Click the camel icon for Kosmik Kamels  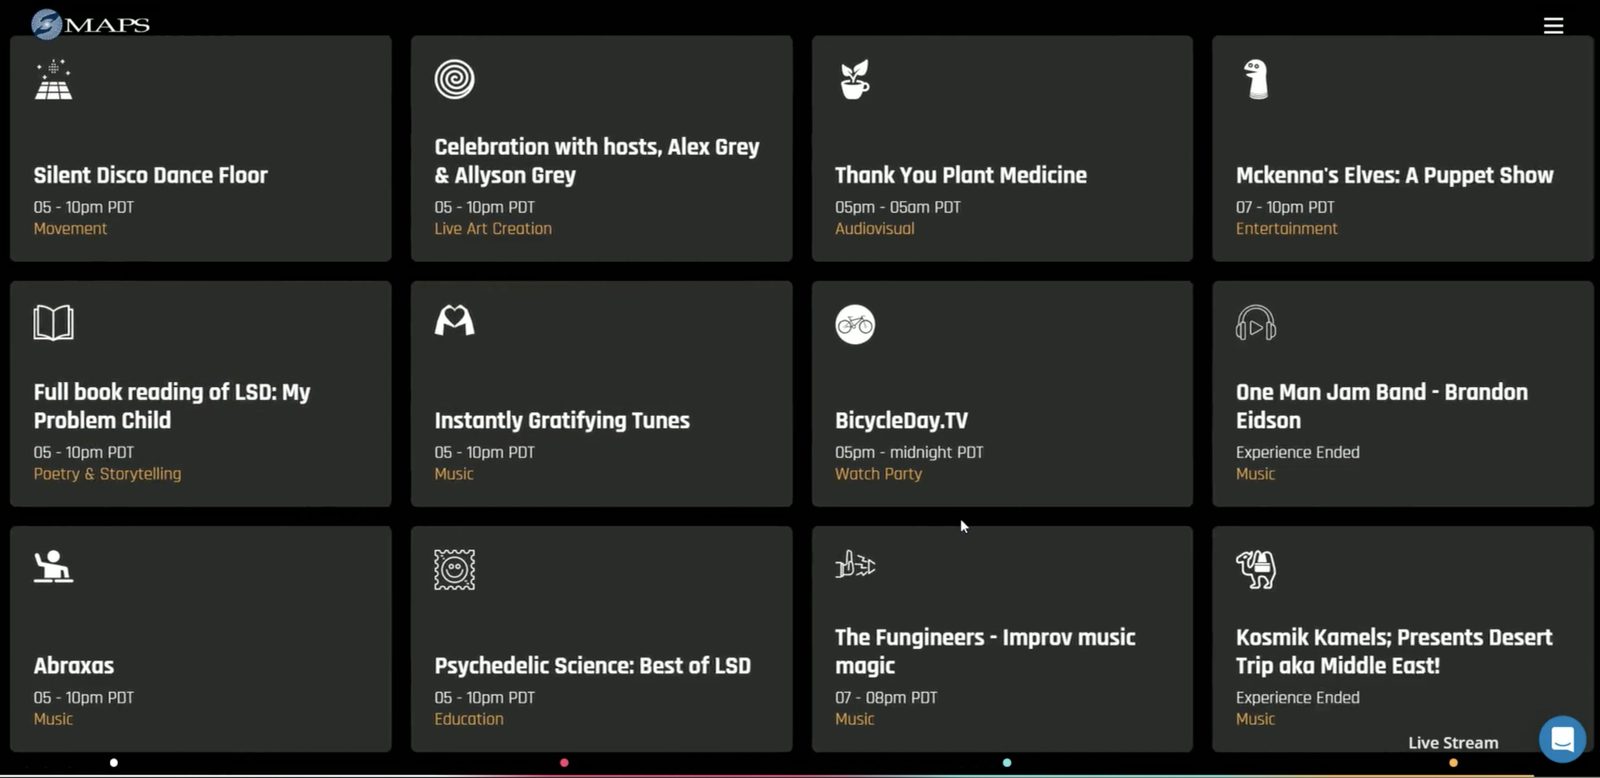1256,569
